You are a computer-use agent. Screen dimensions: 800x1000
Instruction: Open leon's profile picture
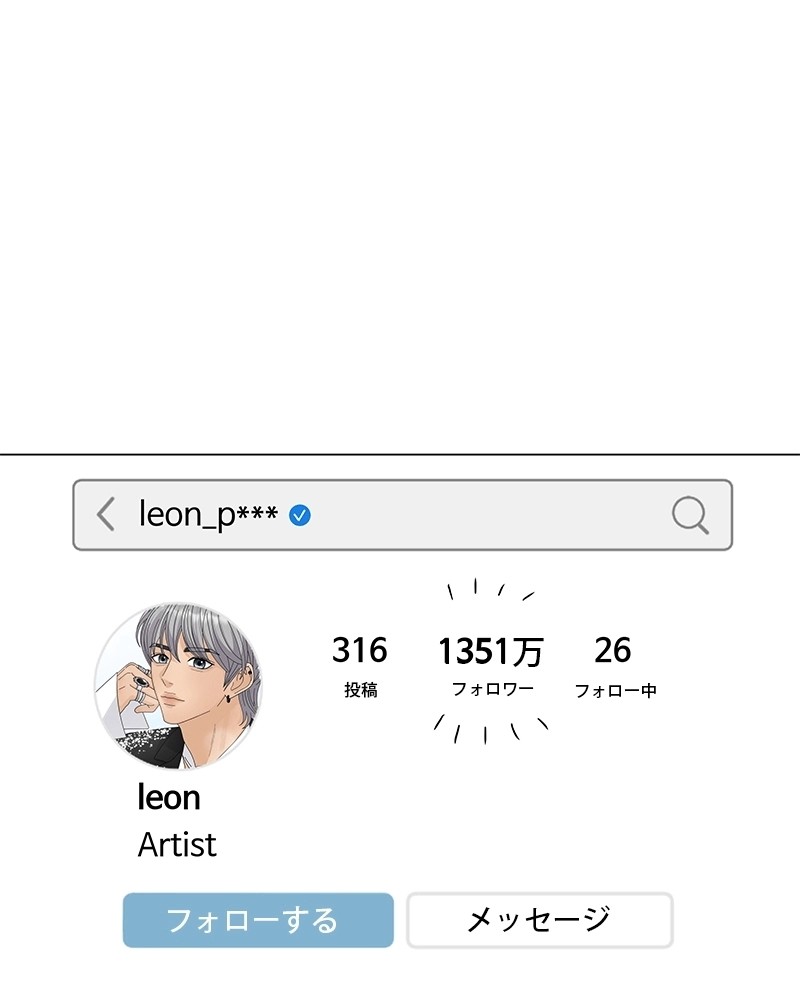[178, 686]
